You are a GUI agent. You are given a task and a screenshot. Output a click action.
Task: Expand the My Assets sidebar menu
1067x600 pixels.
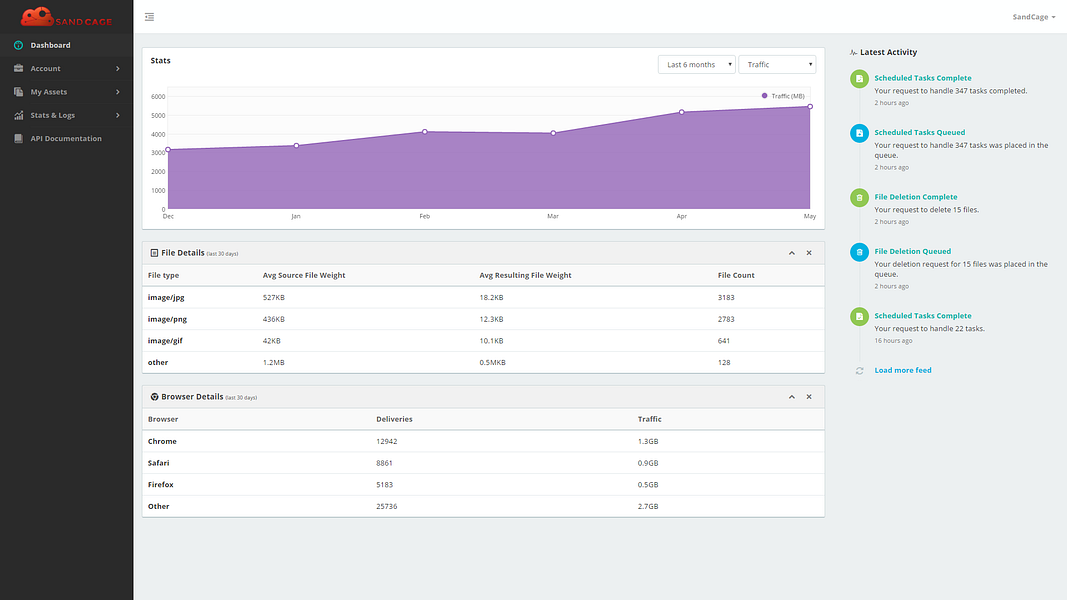67,92
